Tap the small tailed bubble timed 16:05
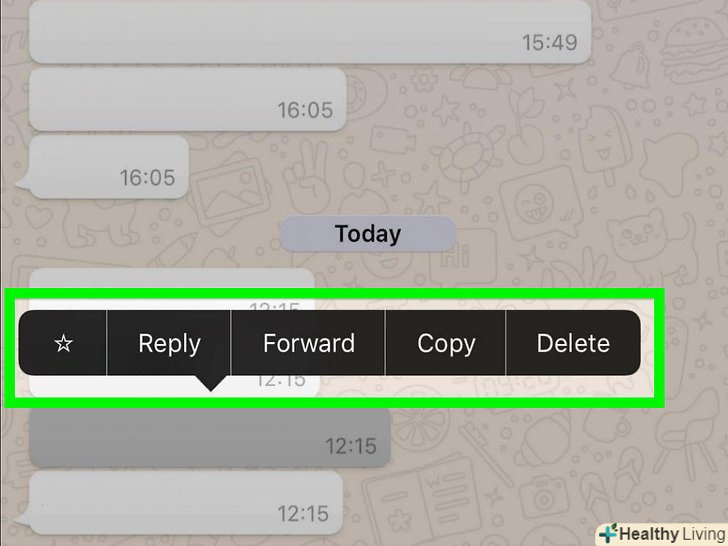The width and height of the screenshot is (728, 546). [103, 166]
